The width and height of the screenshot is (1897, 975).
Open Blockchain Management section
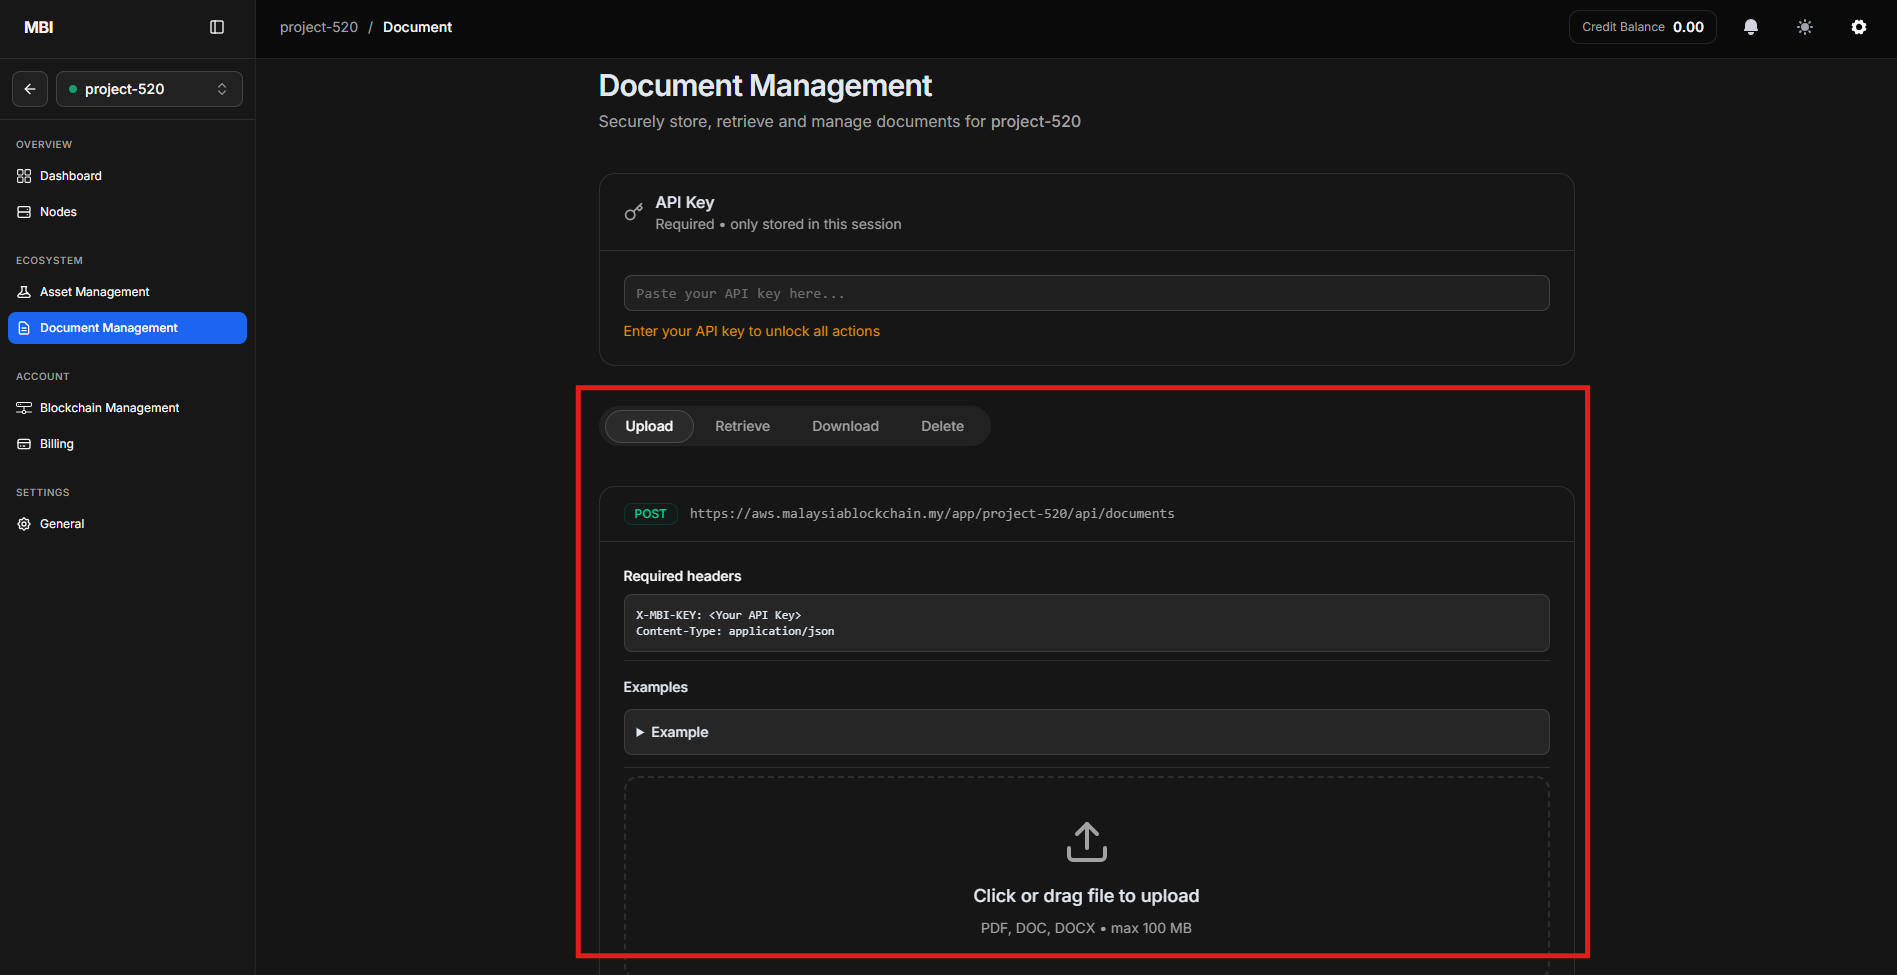pyautogui.click(x=109, y=408)
